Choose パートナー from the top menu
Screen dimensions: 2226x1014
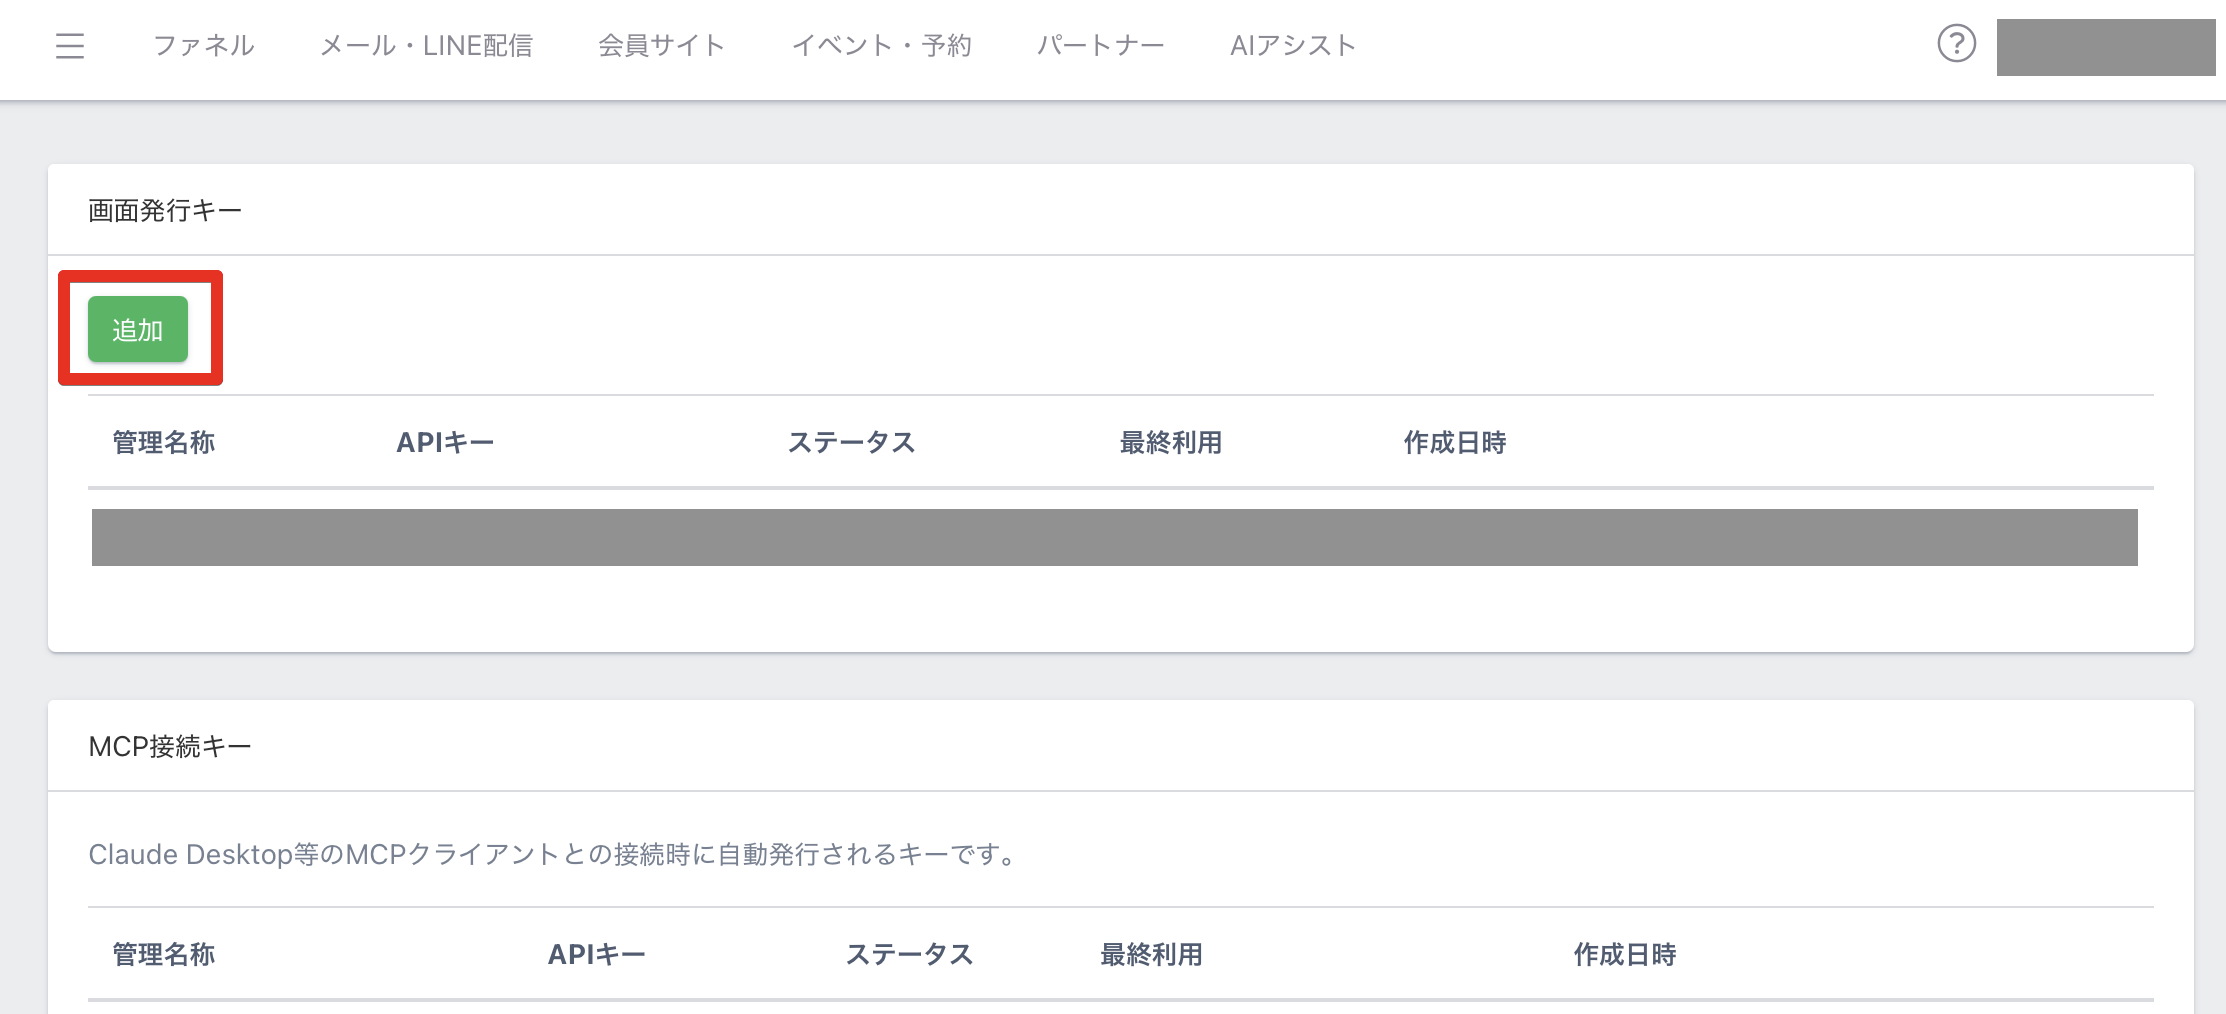(x=1100, y=46)
